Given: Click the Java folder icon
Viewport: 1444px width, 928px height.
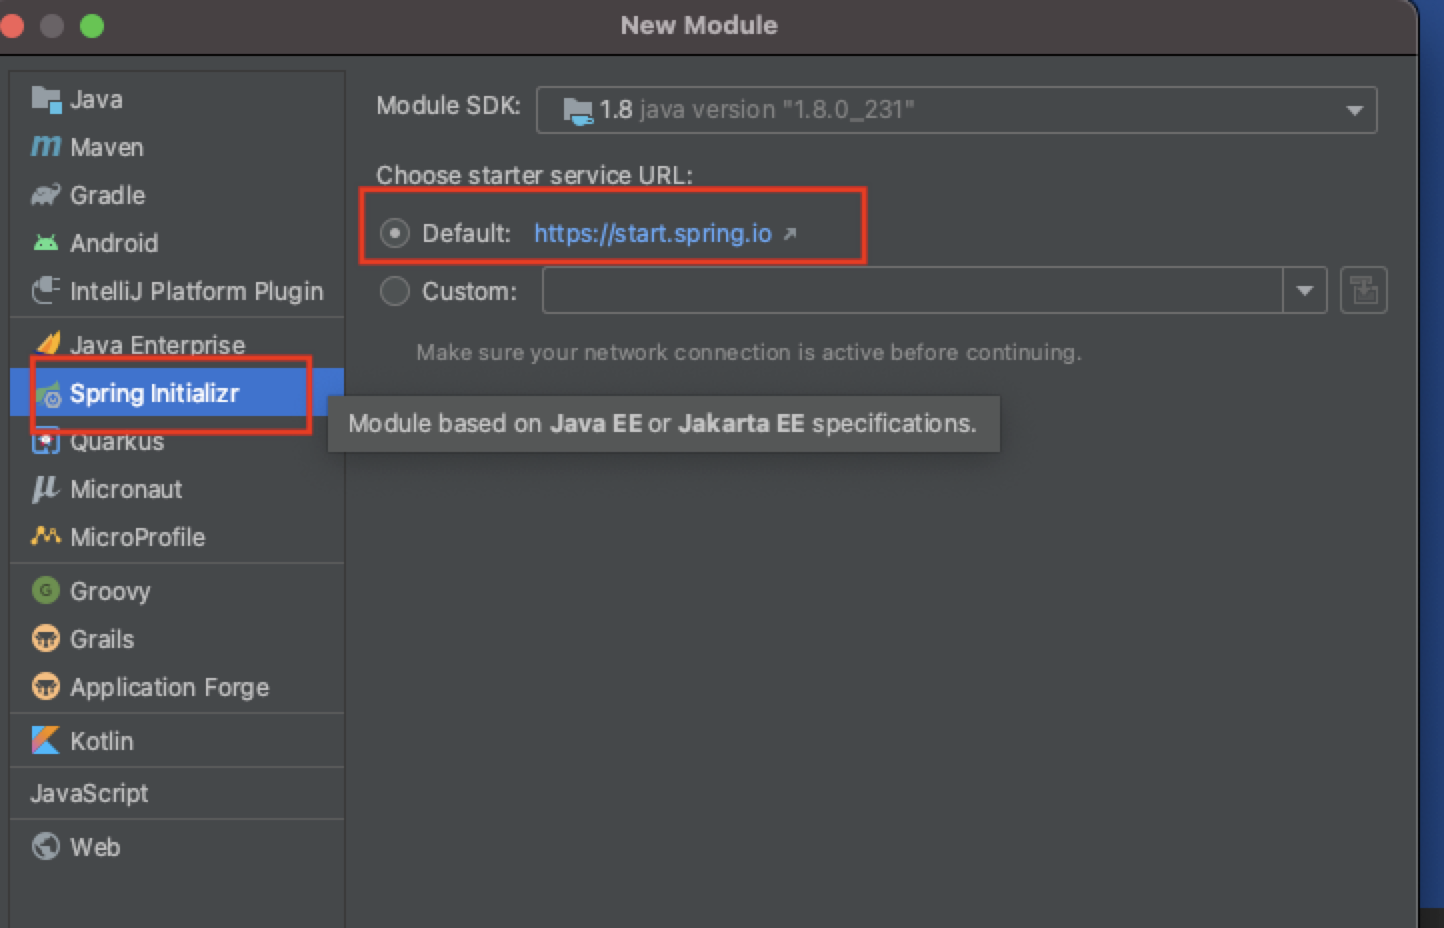Looking at the screenshot, I should pyautogui.click(x=46, y=99).
